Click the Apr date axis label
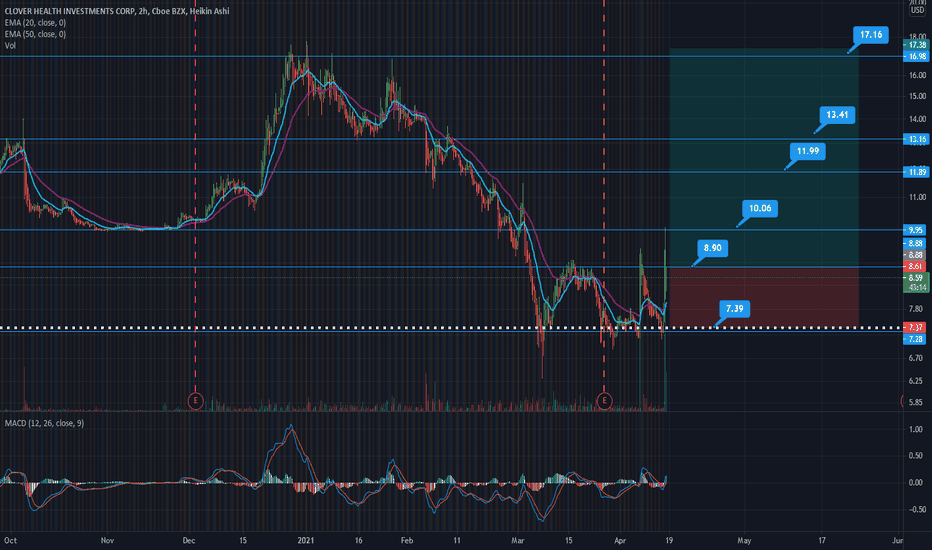 [x=620, y=540]
